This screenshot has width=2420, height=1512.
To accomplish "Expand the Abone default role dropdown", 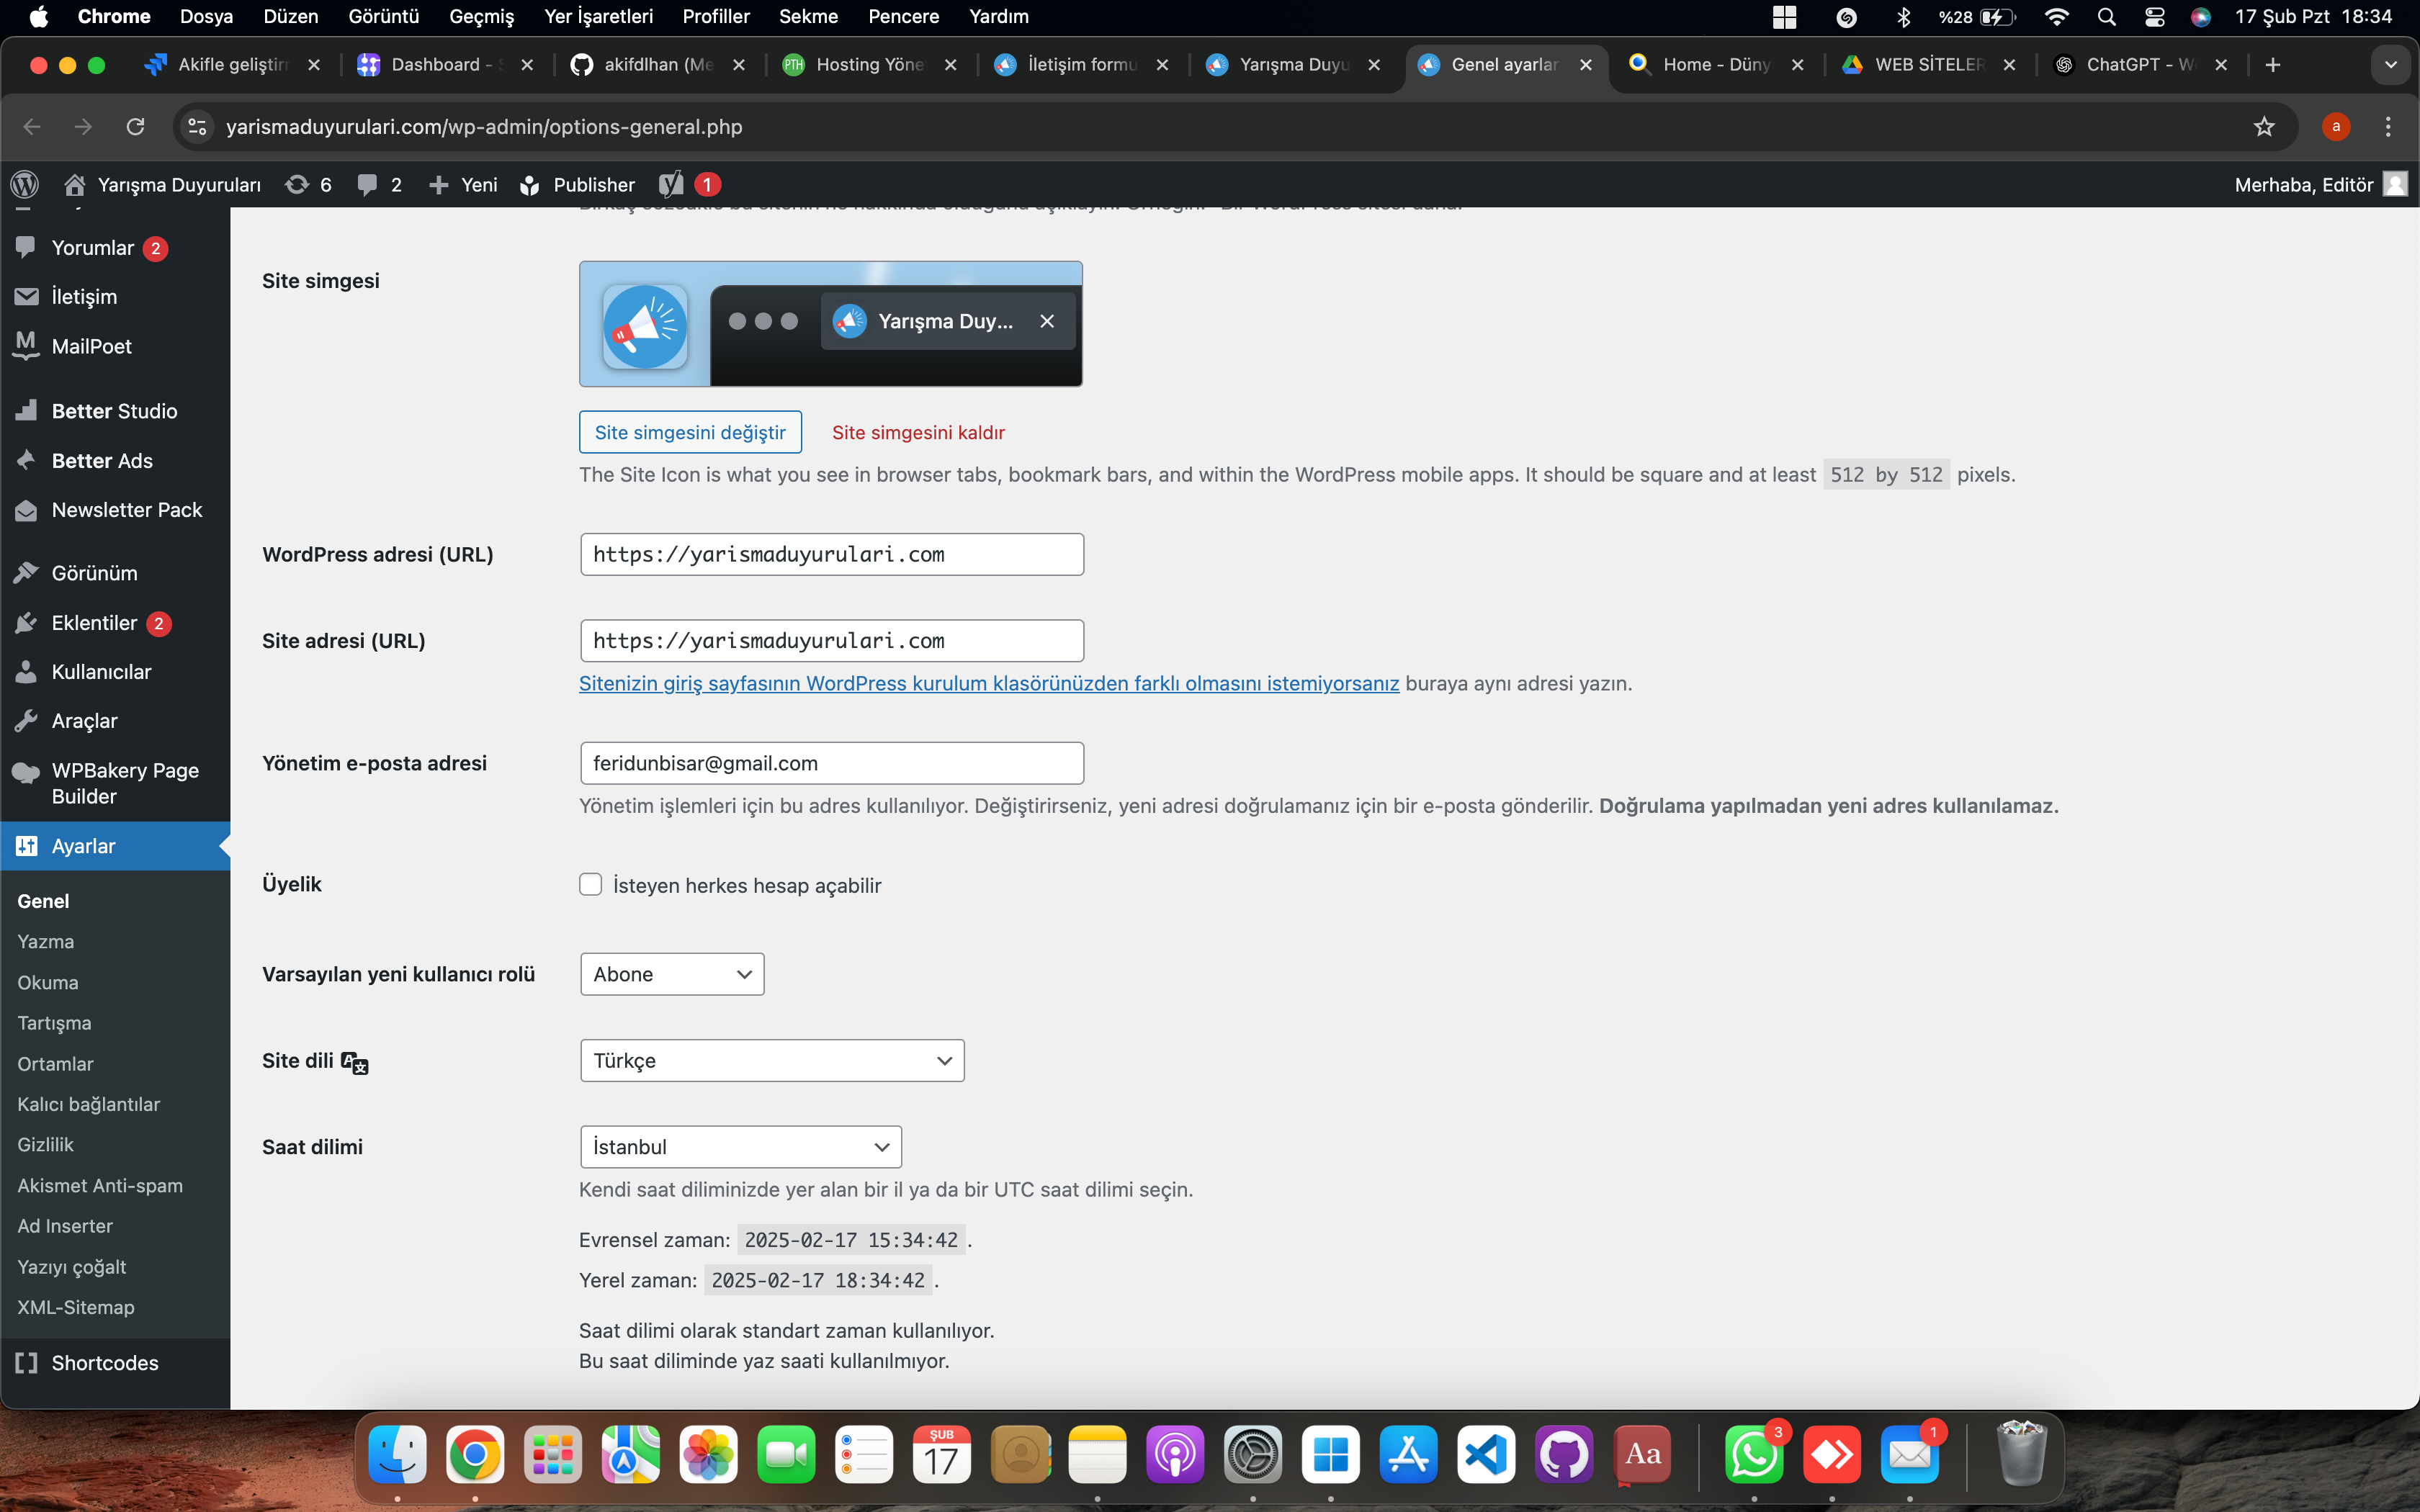I will [x=671, y=974].
